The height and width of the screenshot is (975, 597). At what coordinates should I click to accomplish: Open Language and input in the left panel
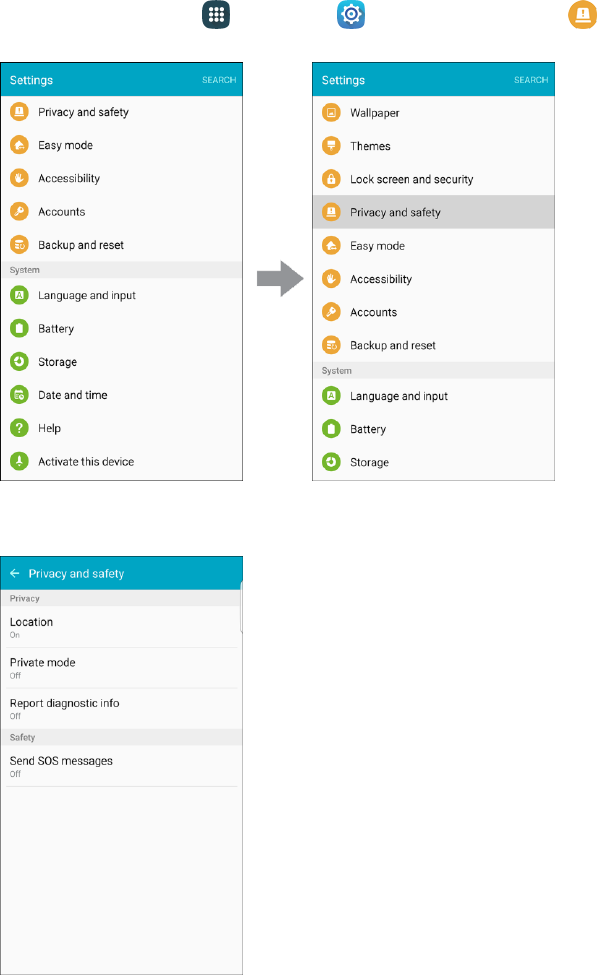point(121,295)
